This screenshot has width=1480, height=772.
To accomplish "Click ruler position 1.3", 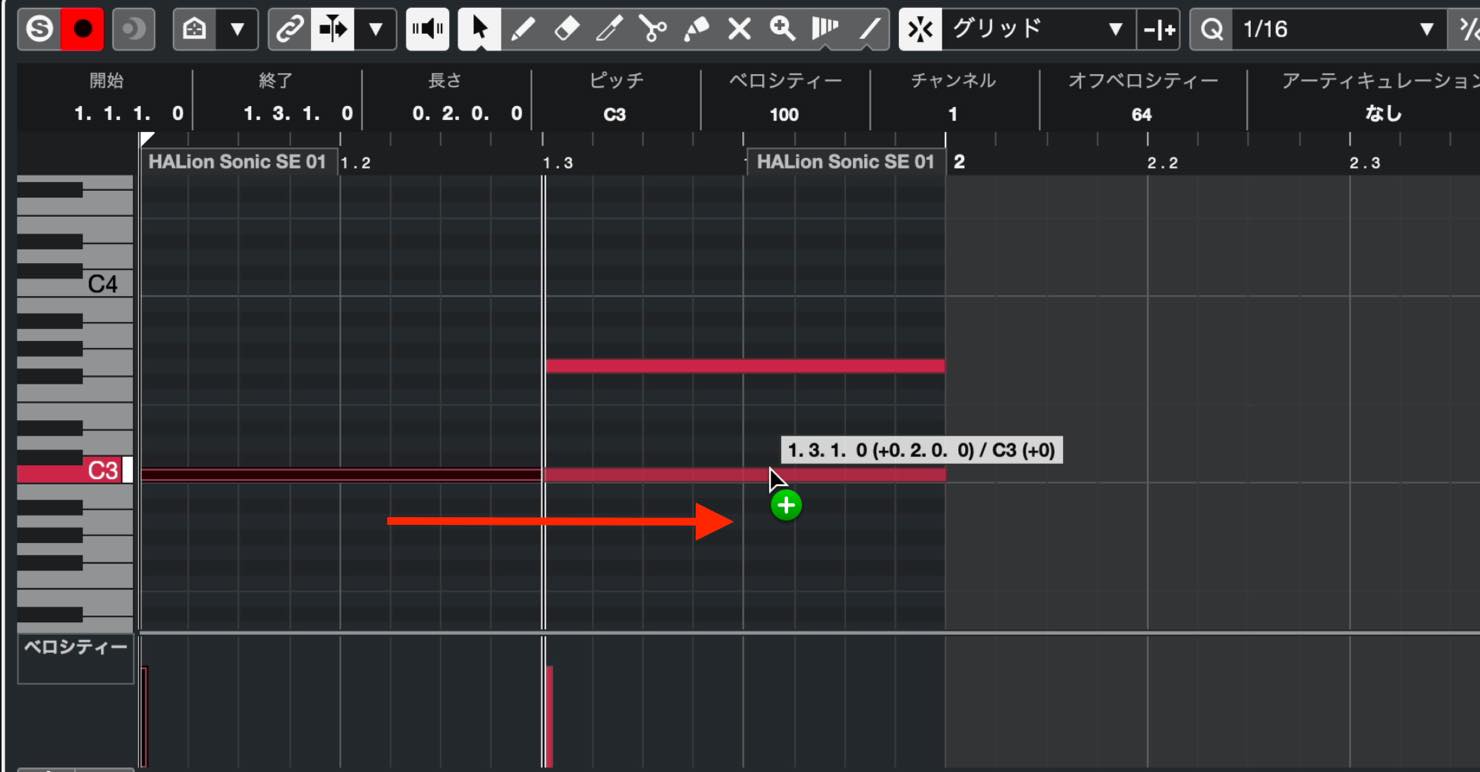I will tap(558, 163).
